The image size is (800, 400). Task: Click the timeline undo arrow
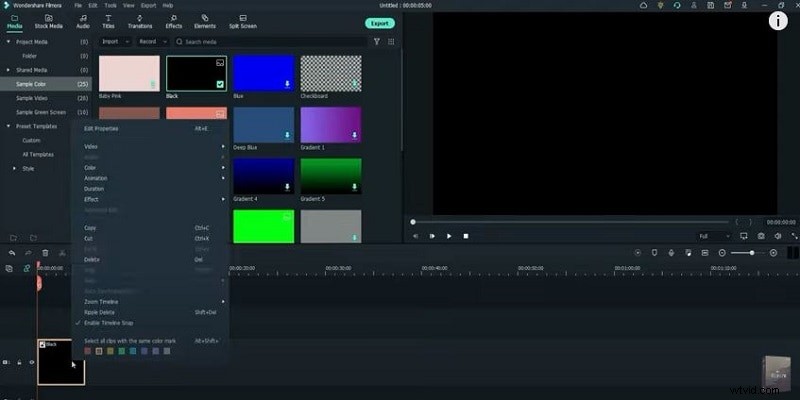[x=12, y=253]
